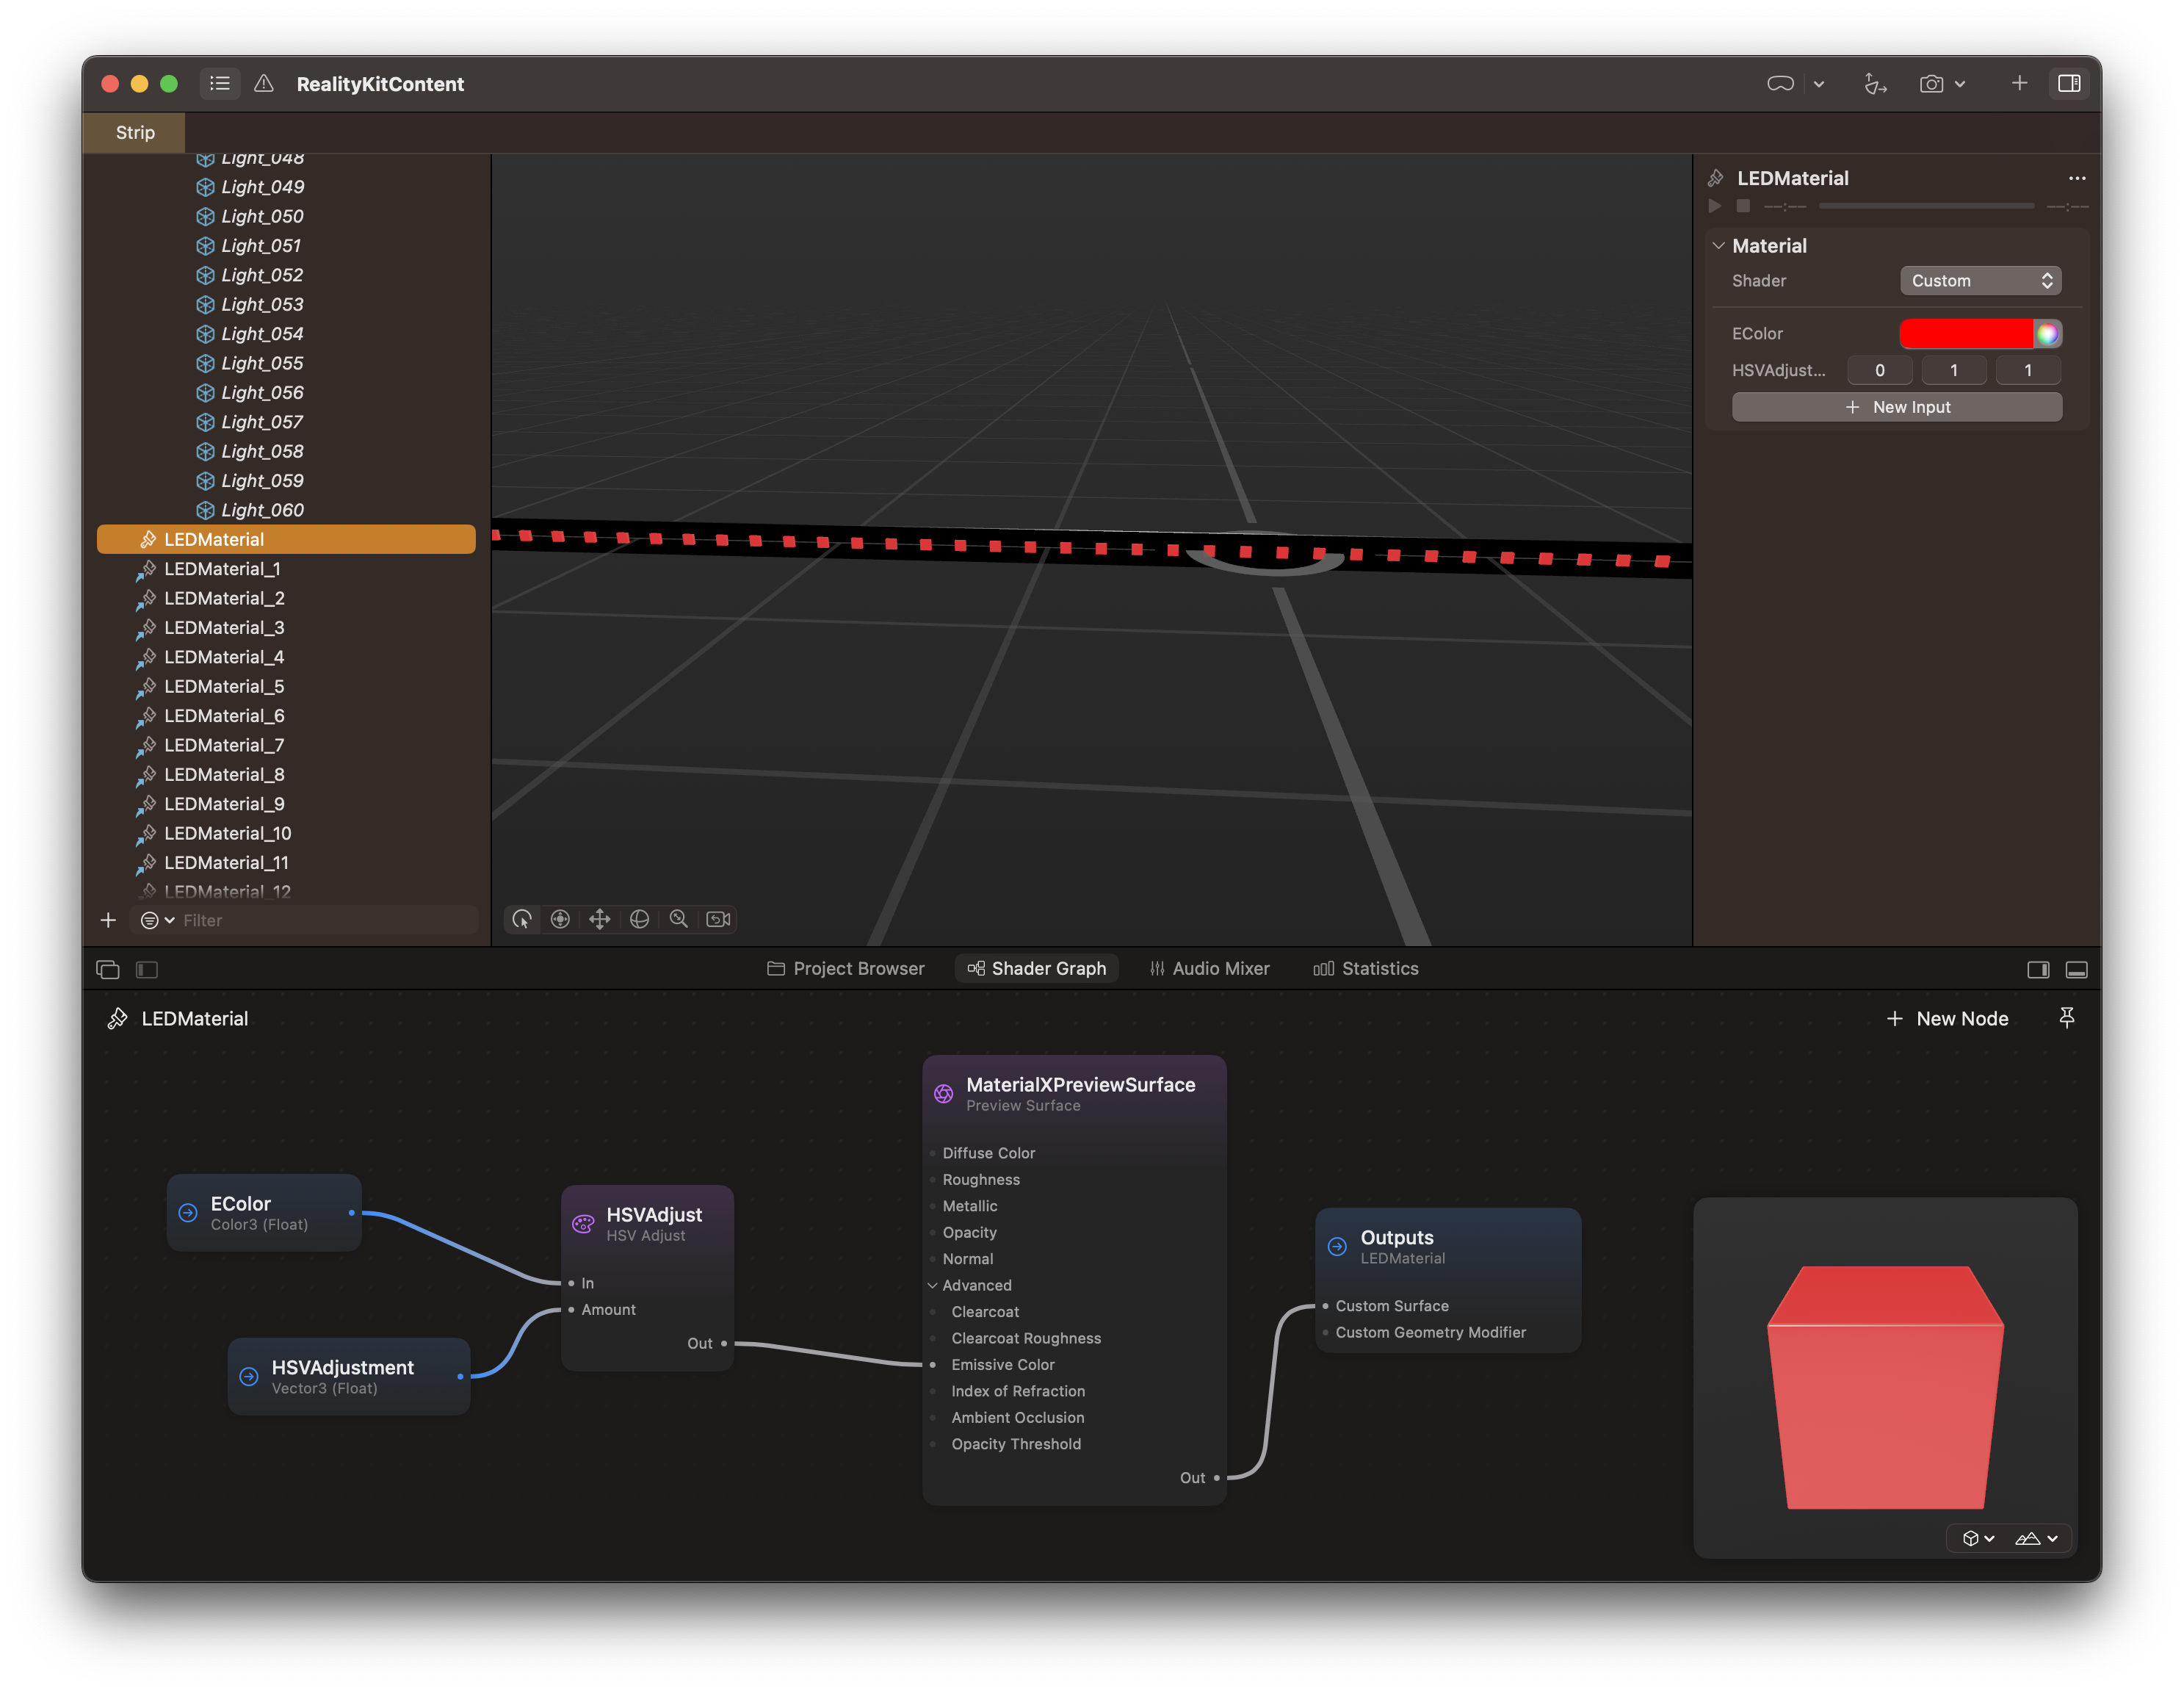
Task: Collapse the Material section disclosure
Action: 1718,246
